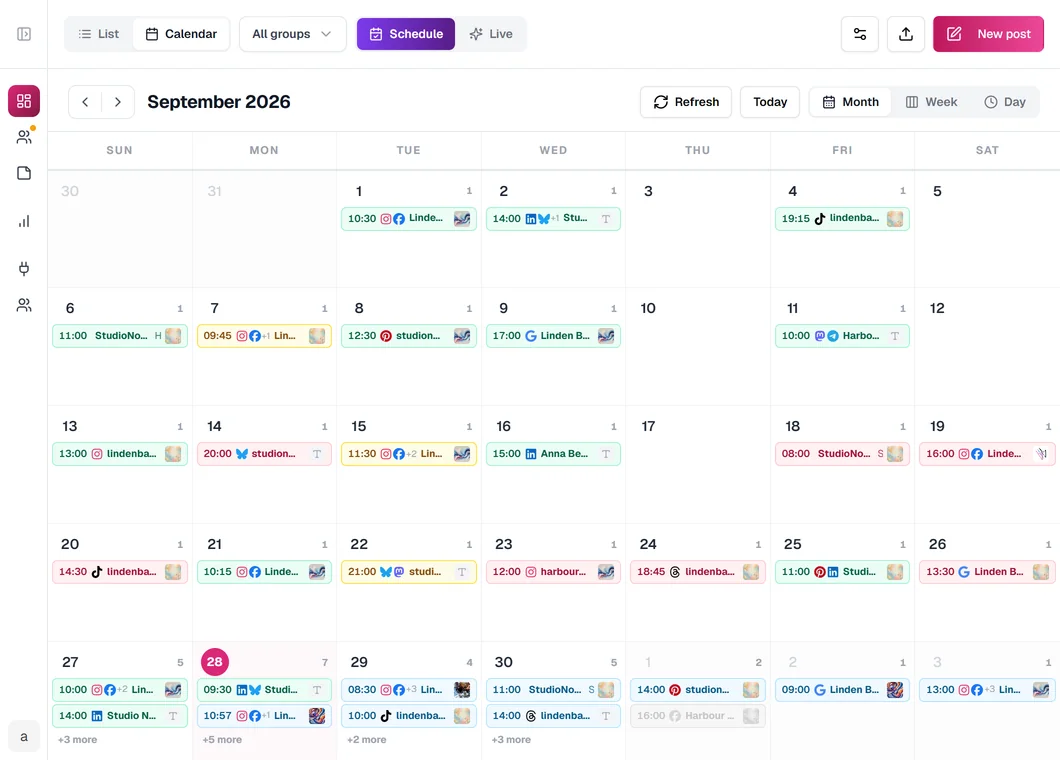Expand '+5 more' posts on September 28
The width and height of the screenshot is (1060, 760).
tap(222, 740)
